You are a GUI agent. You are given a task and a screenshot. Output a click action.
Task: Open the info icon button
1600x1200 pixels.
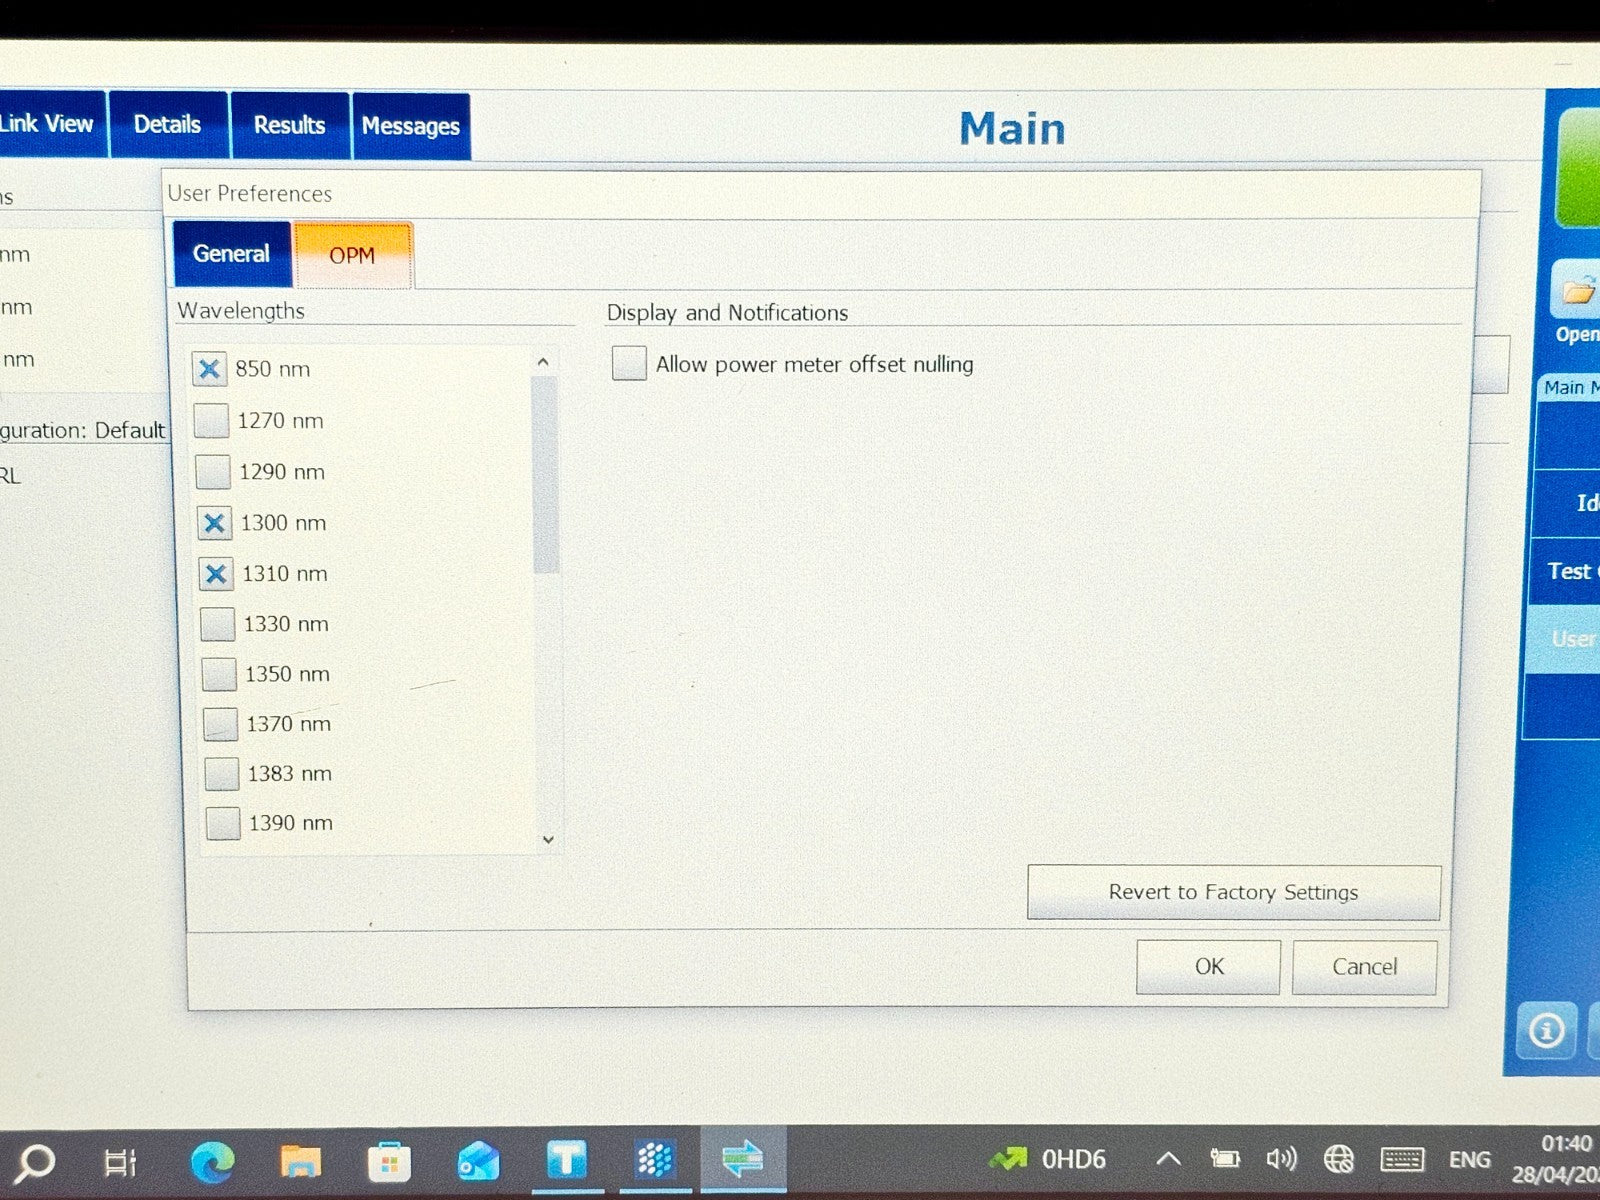(x=1546, y=1030)
